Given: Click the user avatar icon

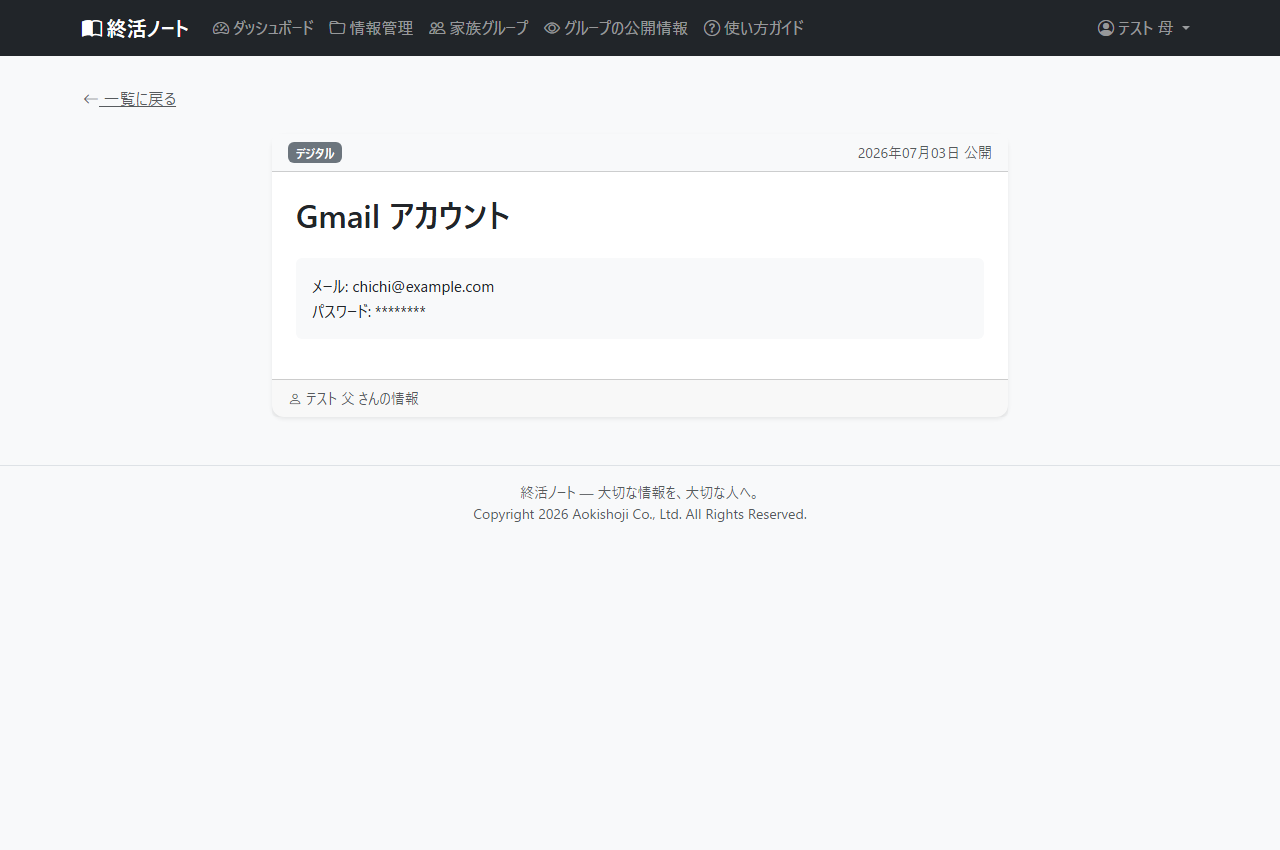Looking at the screenshot, I should click(x=1106, y=28).
